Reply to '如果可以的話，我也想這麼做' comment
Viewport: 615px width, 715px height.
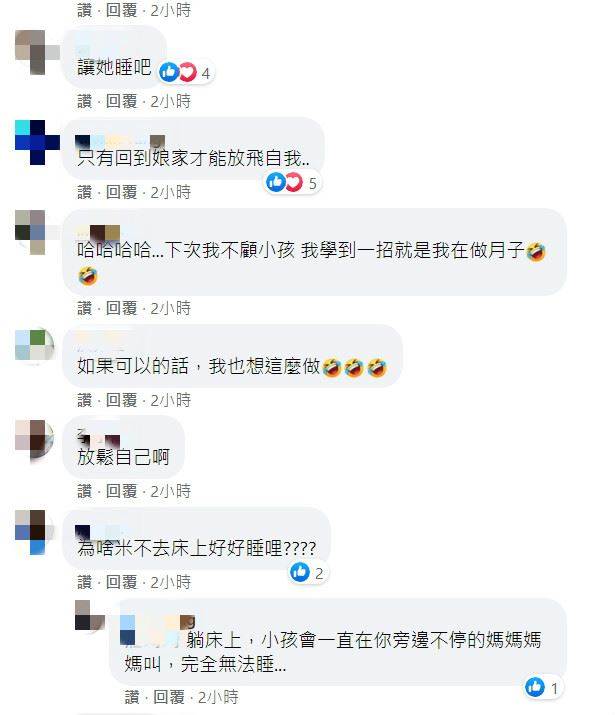(121, 400)
